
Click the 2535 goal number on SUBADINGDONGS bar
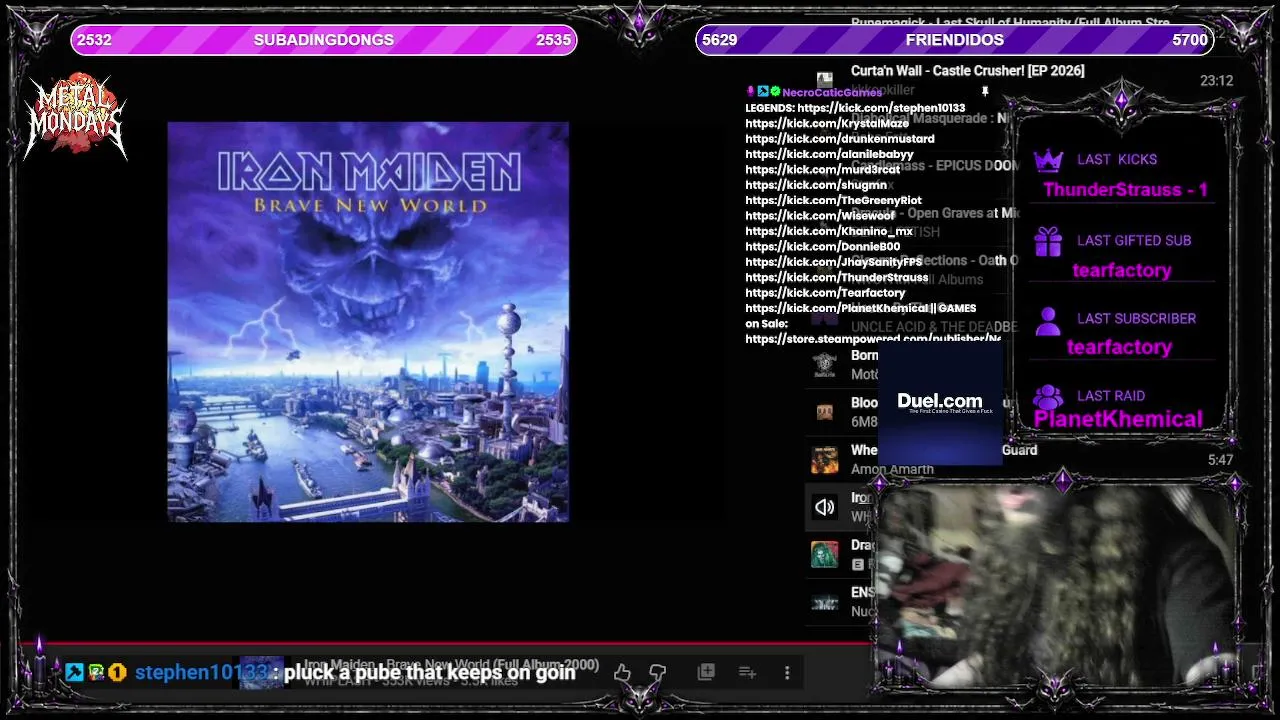(x=553, y=40)
